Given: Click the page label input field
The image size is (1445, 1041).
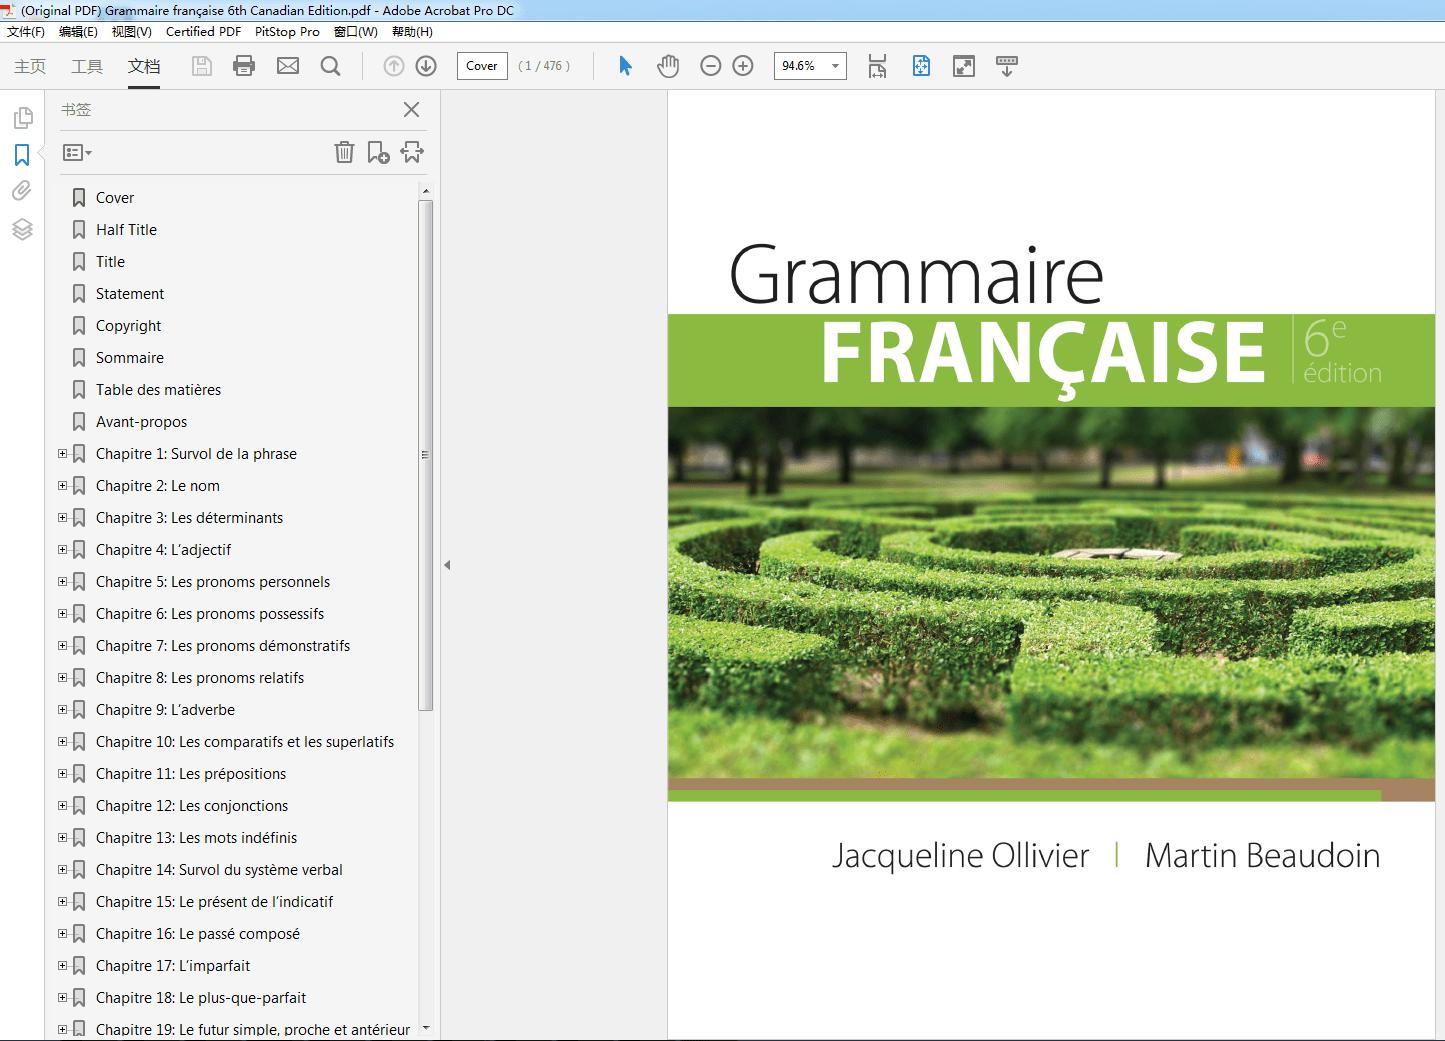Looking at the screenshot, I should point(482,66).
